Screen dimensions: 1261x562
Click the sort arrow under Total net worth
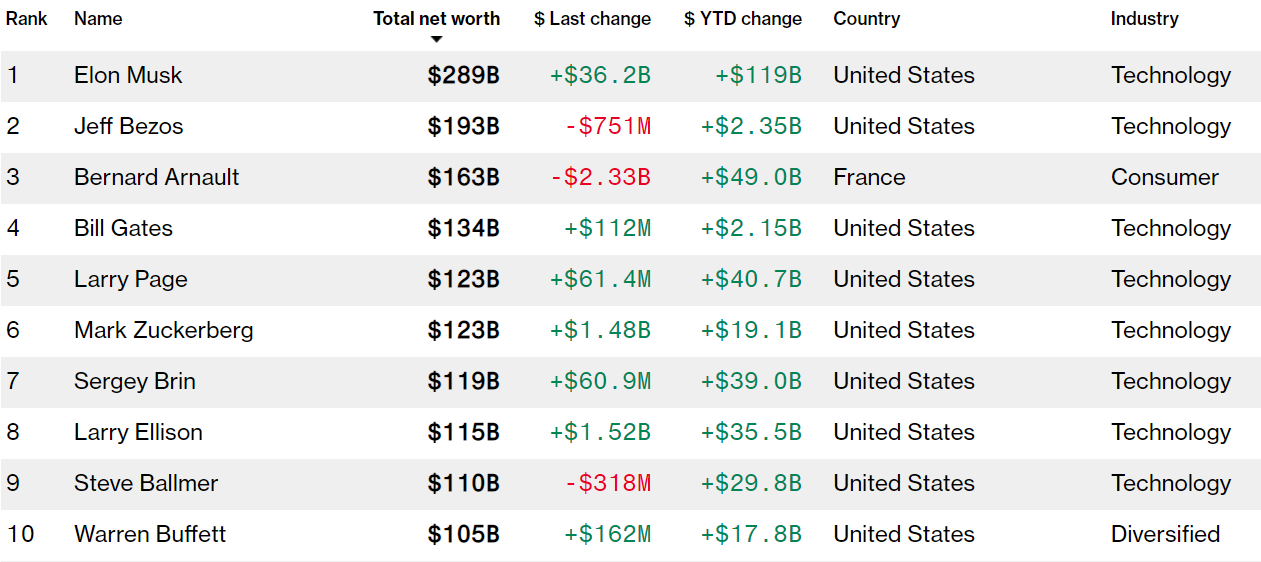(436, 40)
